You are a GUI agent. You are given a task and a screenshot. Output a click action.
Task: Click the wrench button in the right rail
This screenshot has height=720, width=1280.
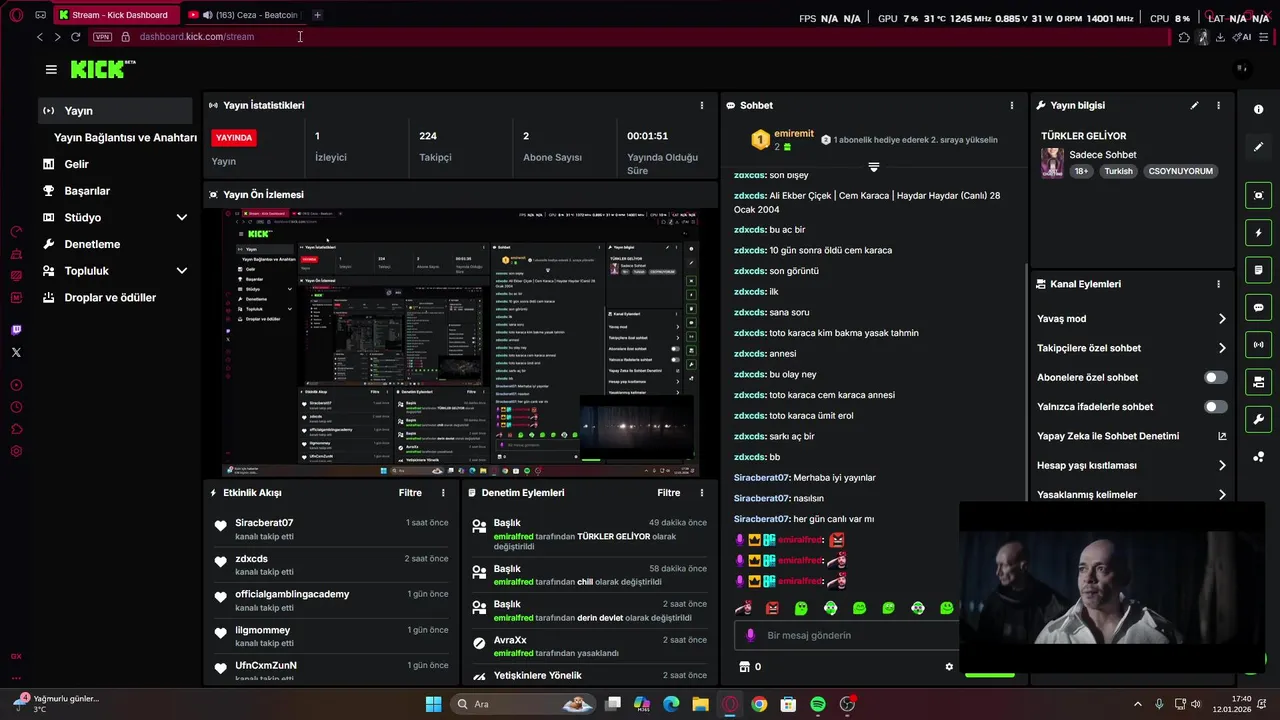[1258, 419]
